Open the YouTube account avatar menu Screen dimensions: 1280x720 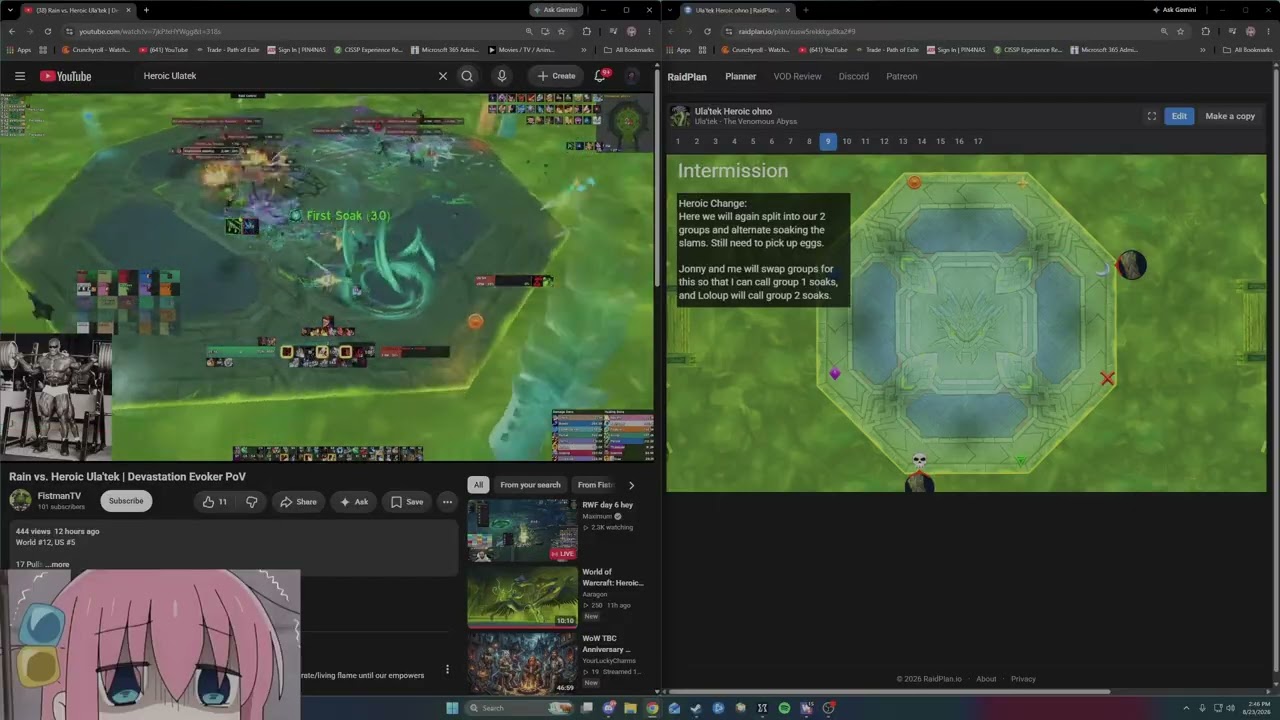(632, 76)
